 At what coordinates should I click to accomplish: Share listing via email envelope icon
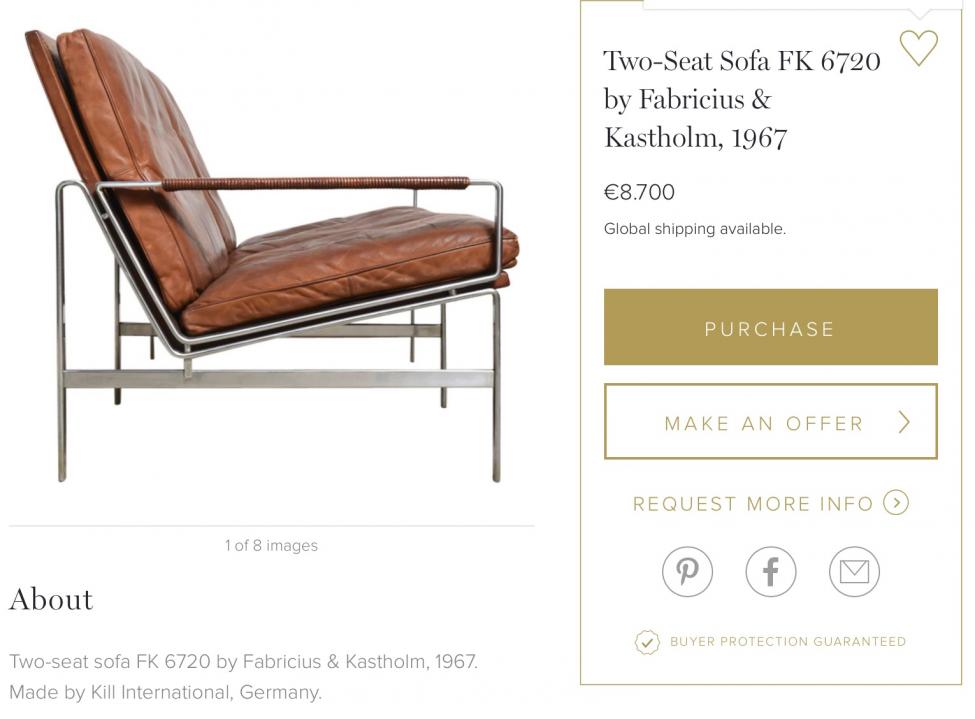click(x=854, y=572)
